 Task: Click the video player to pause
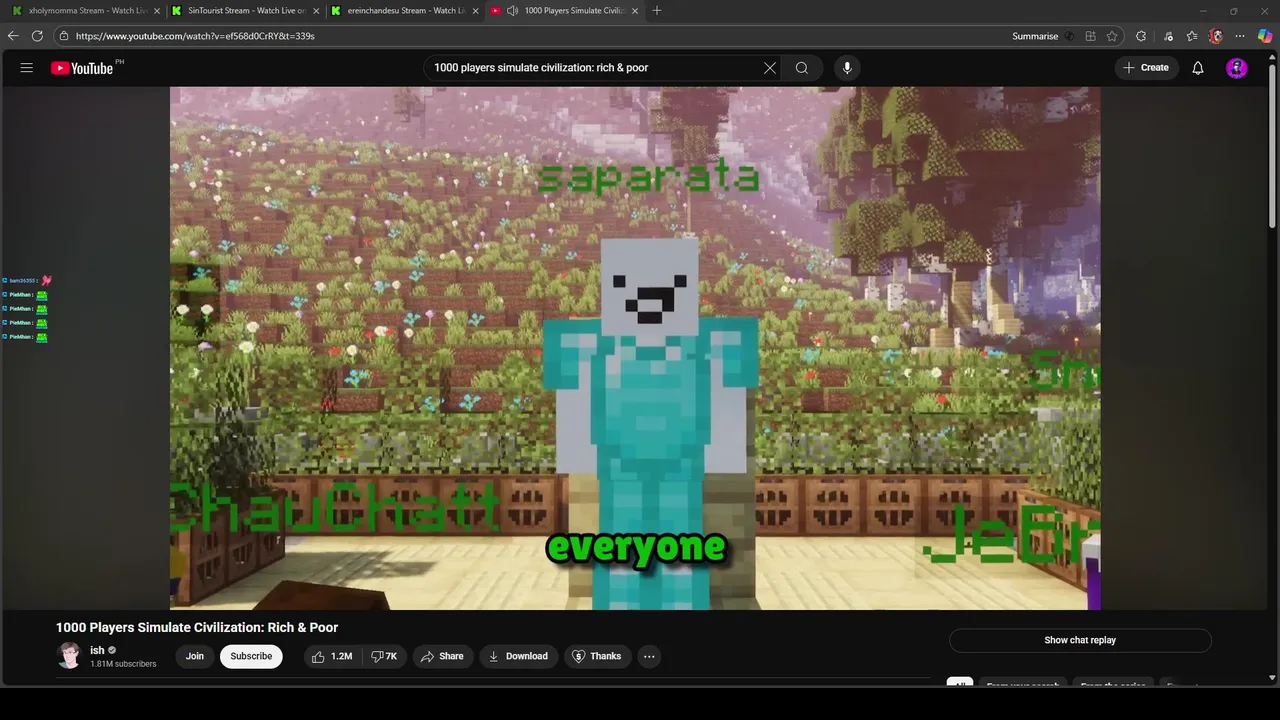point(635,348)
